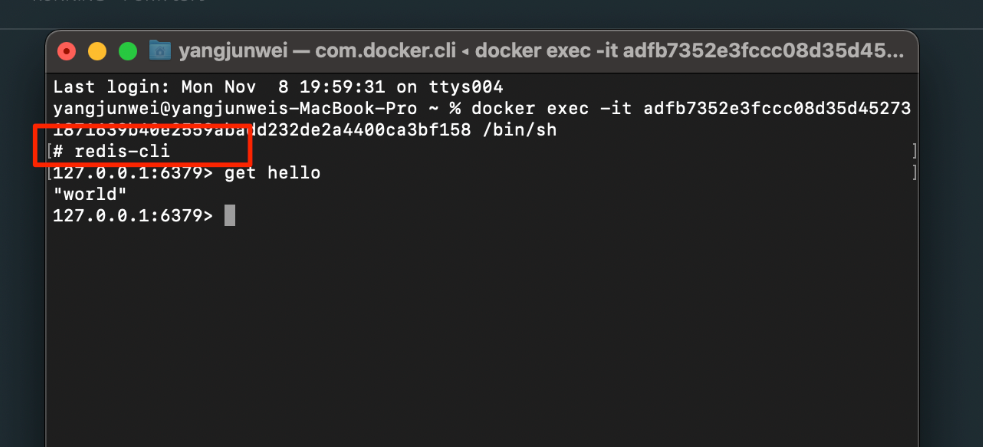Click the folder icon in the title bar
The height and width of the screenshot is (447, 983).
pyautogui.click(x=160, y=50)
